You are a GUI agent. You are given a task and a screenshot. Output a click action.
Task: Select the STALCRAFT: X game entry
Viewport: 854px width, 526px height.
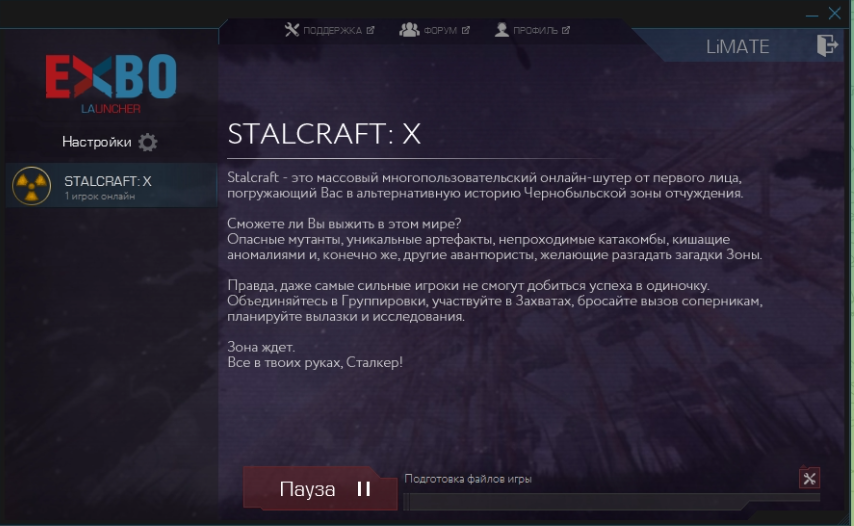pos(112,185)
